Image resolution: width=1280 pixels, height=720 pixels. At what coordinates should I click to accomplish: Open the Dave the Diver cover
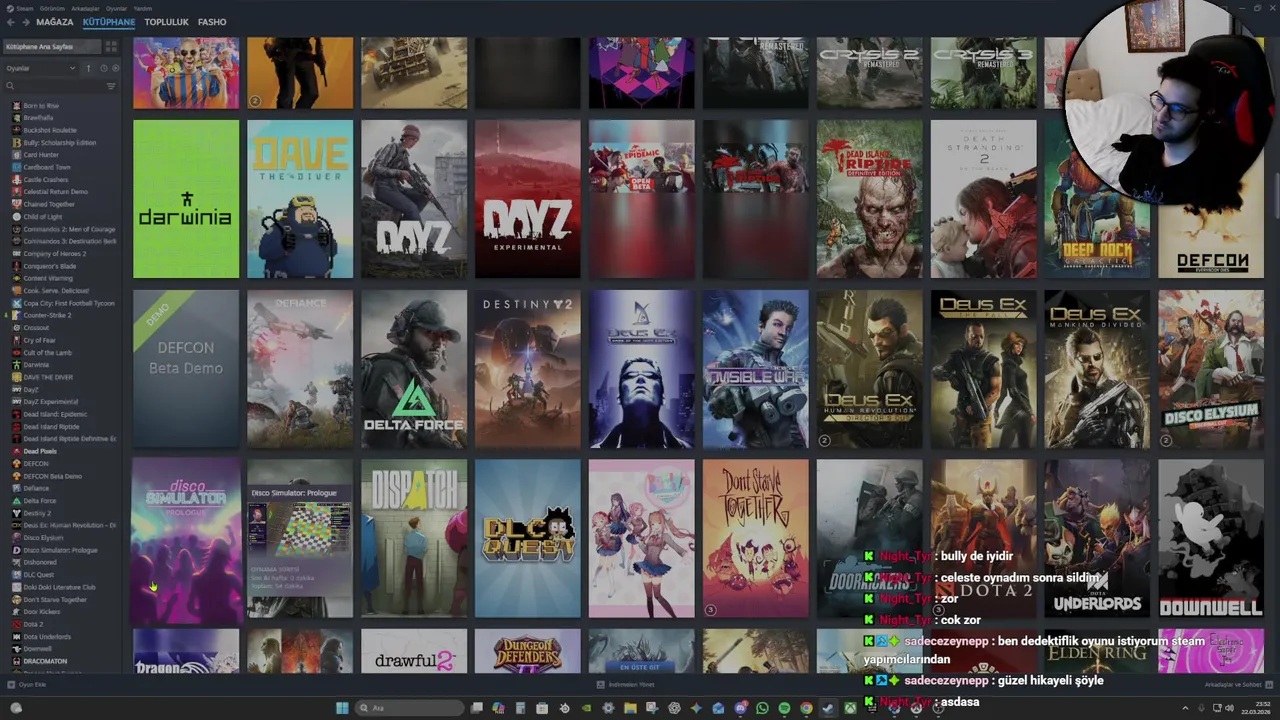[x=300, y=199]
